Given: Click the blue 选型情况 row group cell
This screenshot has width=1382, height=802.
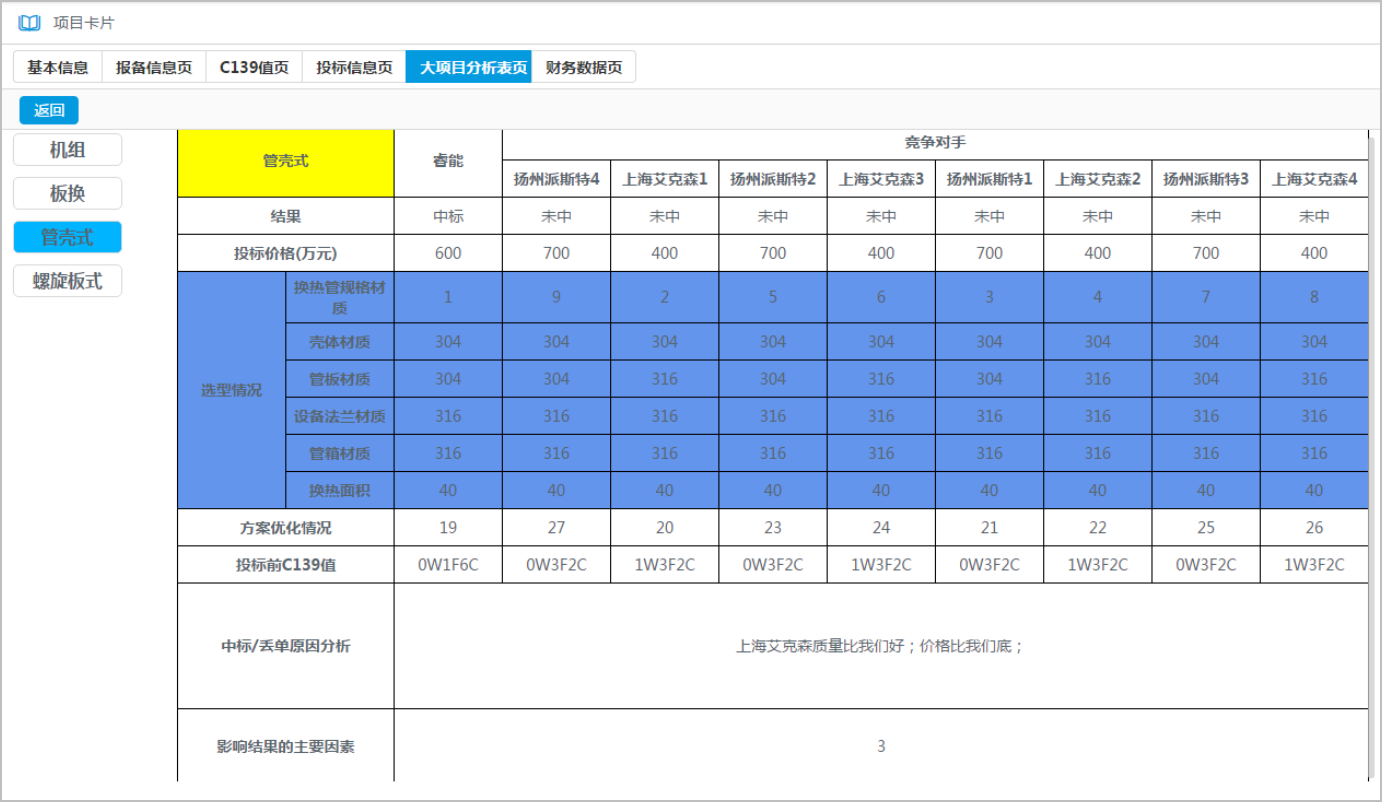Looking at the screenshot, I should (x=231, y=390).
